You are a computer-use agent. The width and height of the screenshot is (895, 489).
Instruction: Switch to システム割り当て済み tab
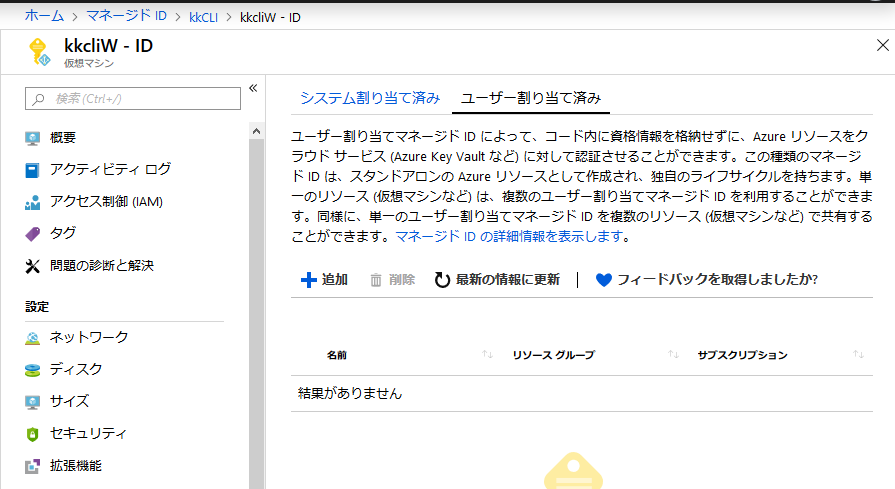[370, 98]
